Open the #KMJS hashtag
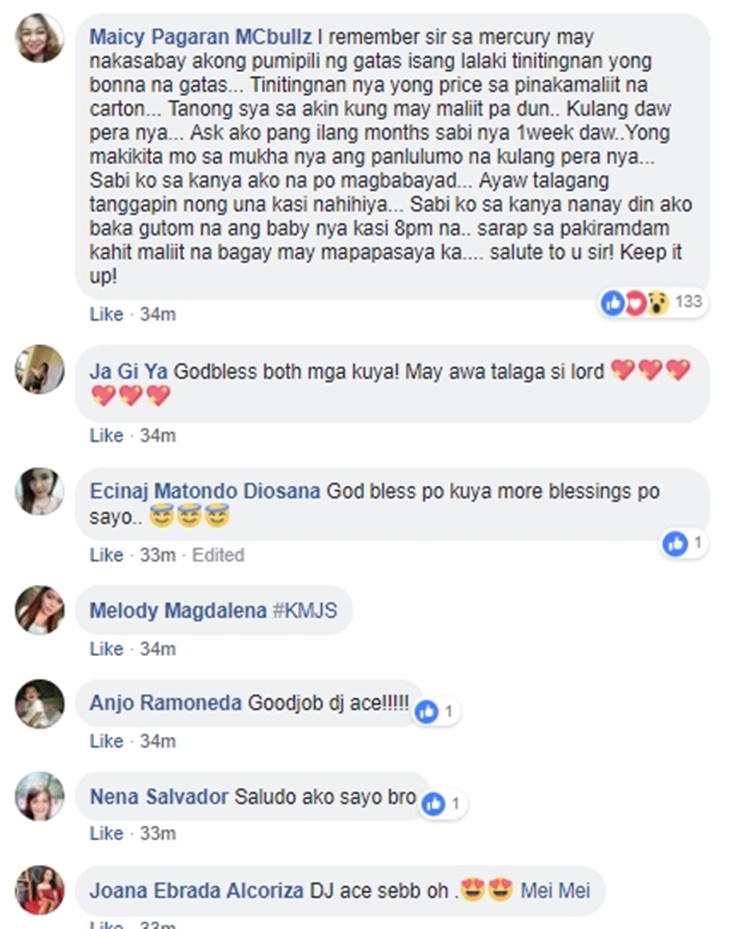Viewport: 750px width, 929px height. (305, 610)
